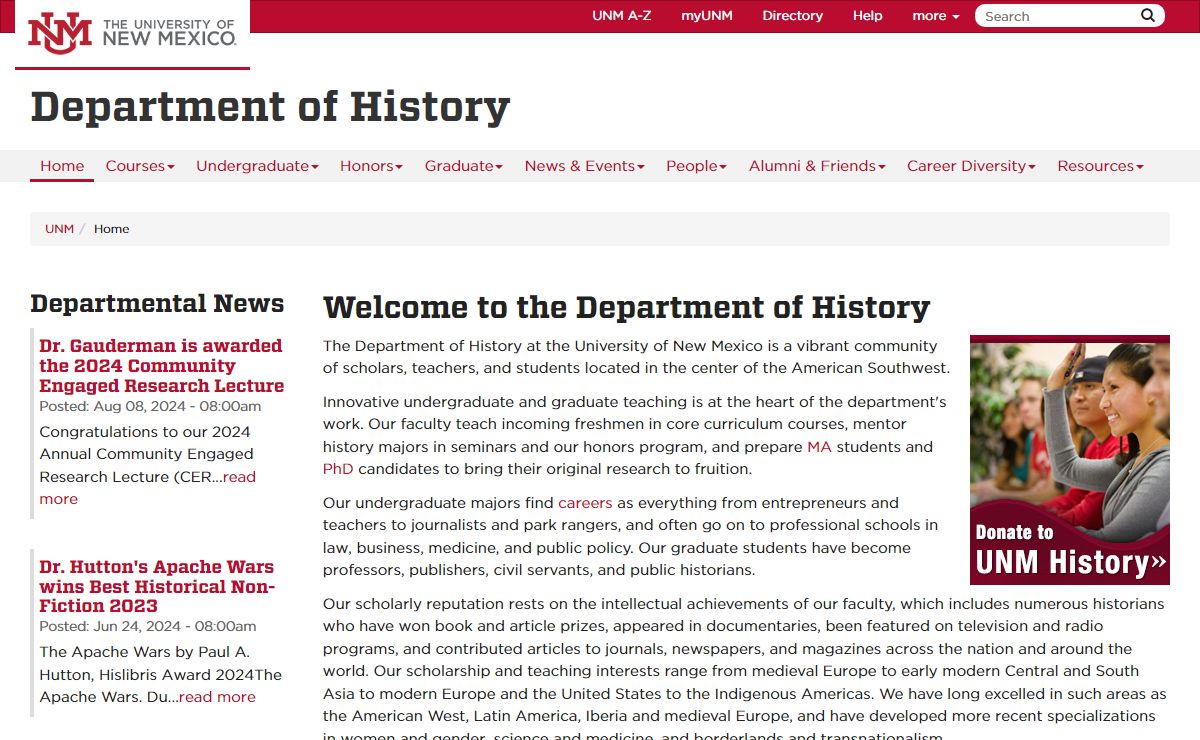Expand the Resources menu
This screenshot has height=740, width=1200.
(x=1100, y=166)
